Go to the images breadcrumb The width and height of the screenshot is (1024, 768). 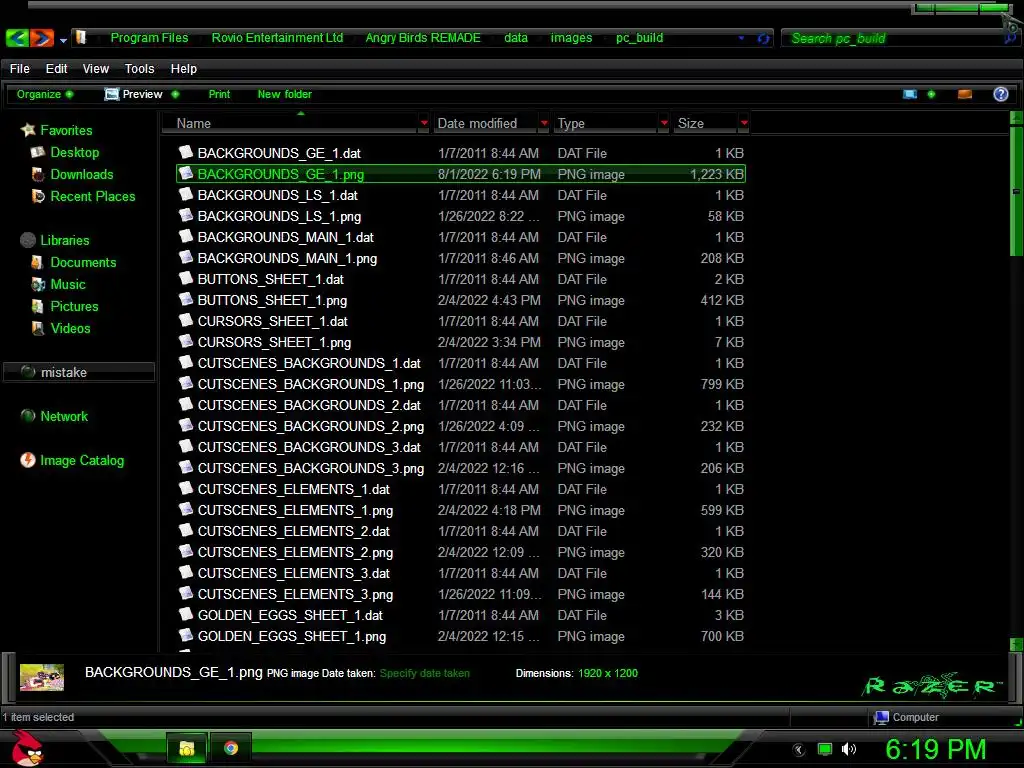(571, 38)
